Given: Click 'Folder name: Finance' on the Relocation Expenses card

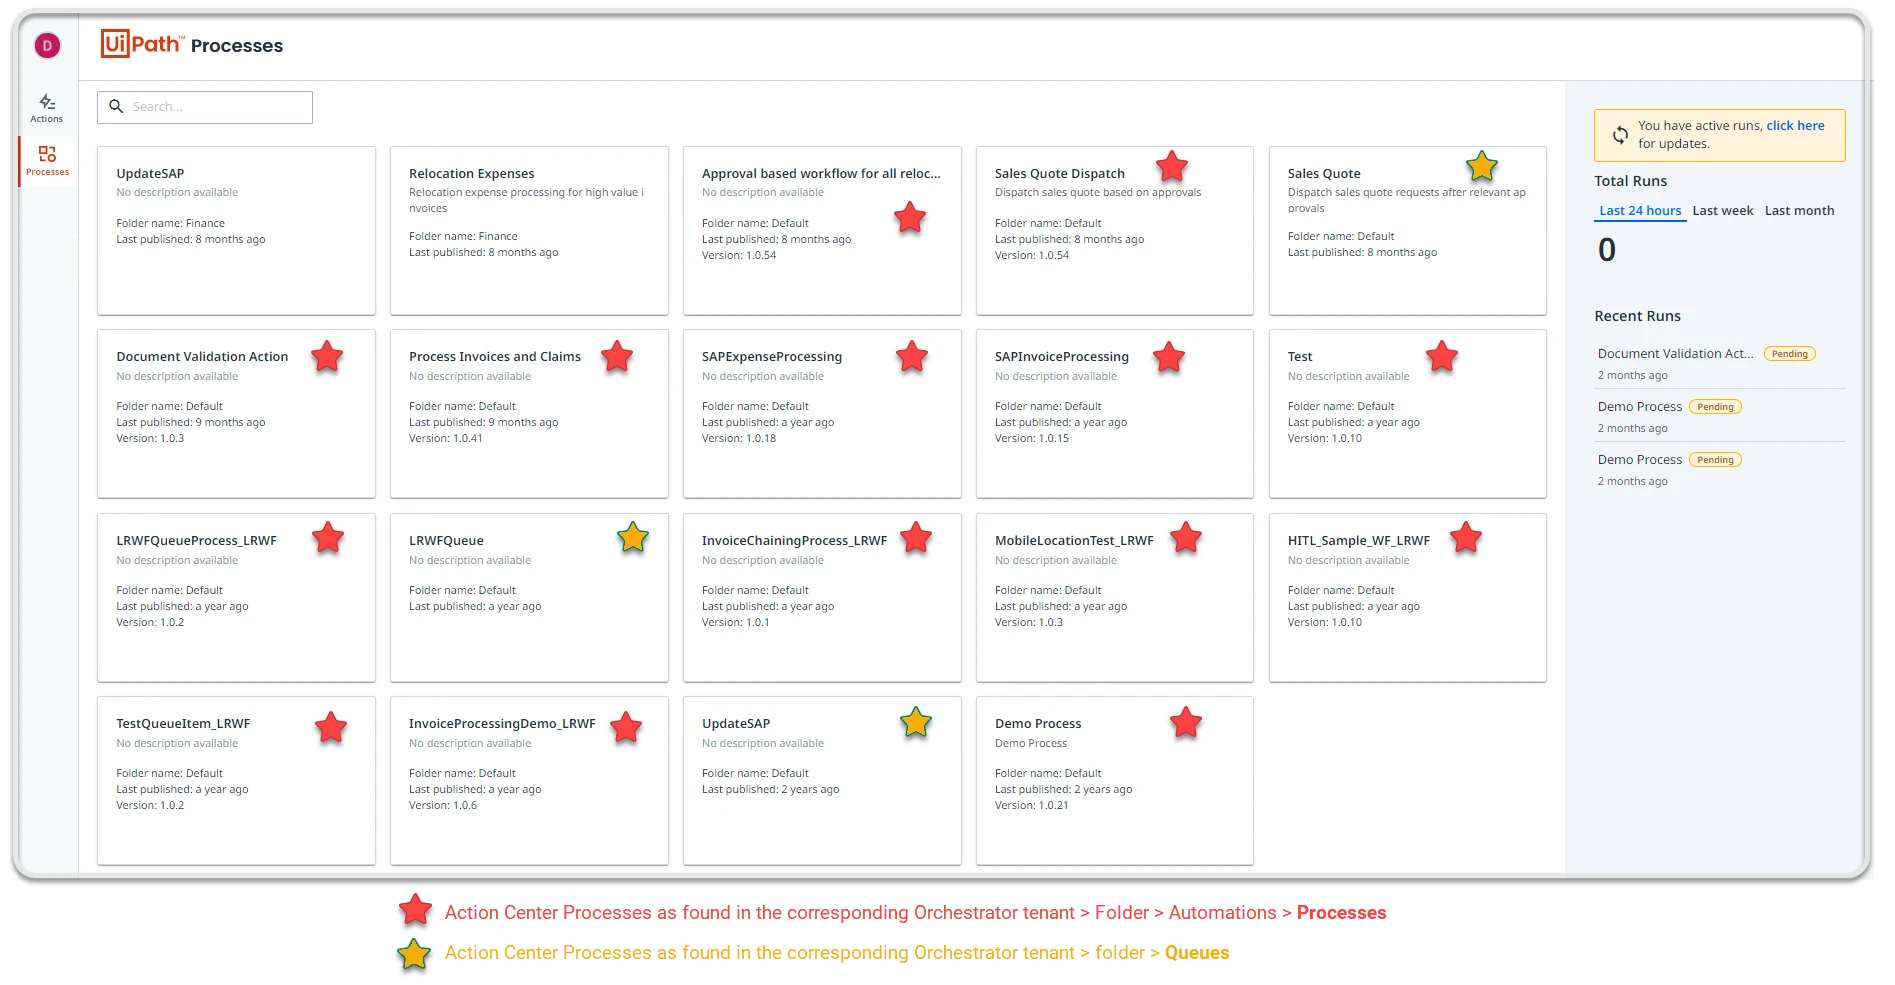Looking at the screenshot, I should coord(463,237).
